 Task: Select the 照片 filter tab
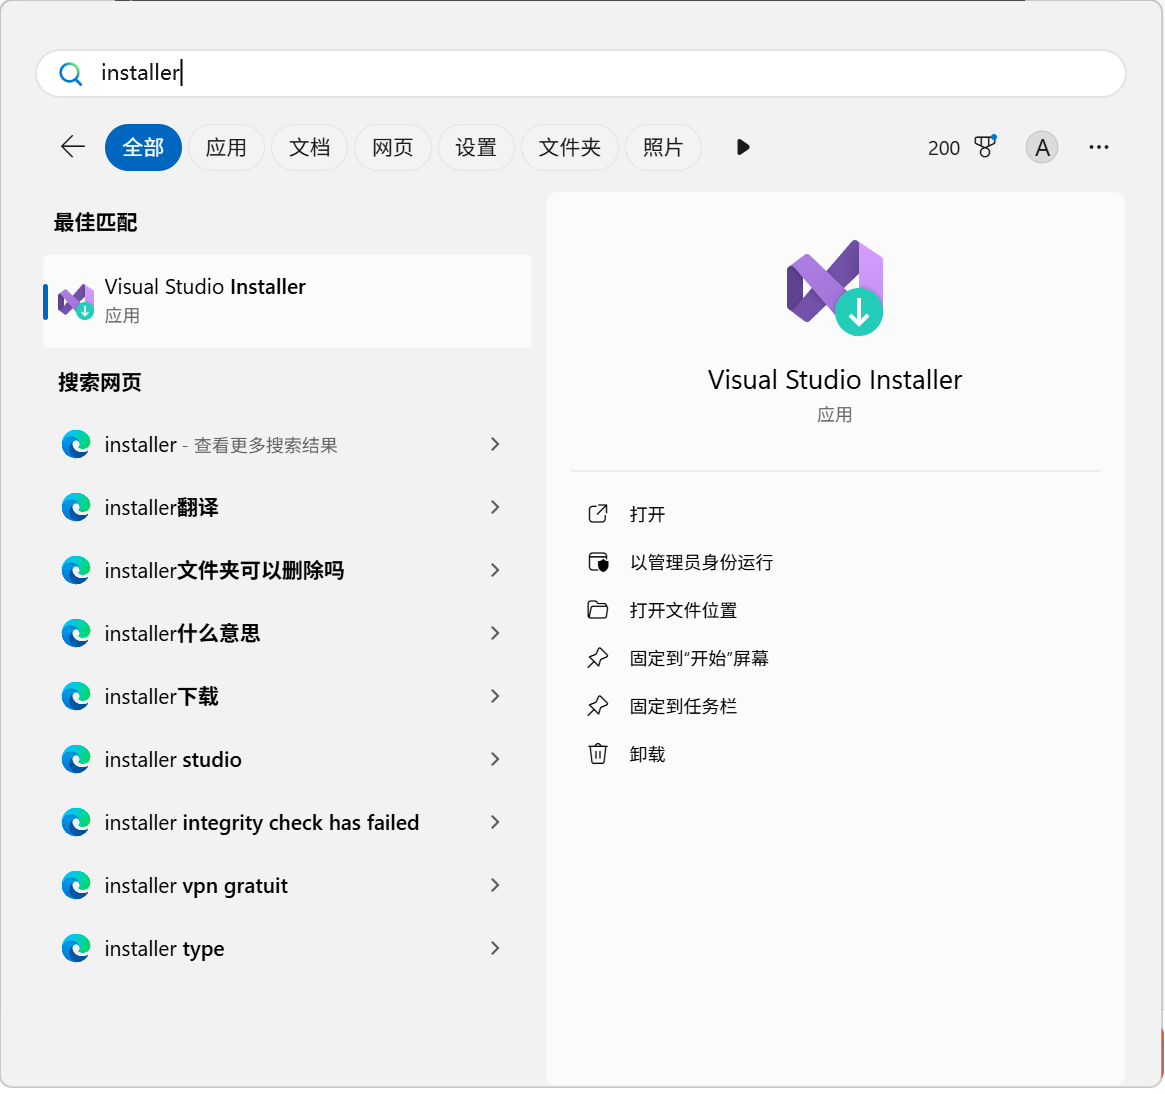663,147
